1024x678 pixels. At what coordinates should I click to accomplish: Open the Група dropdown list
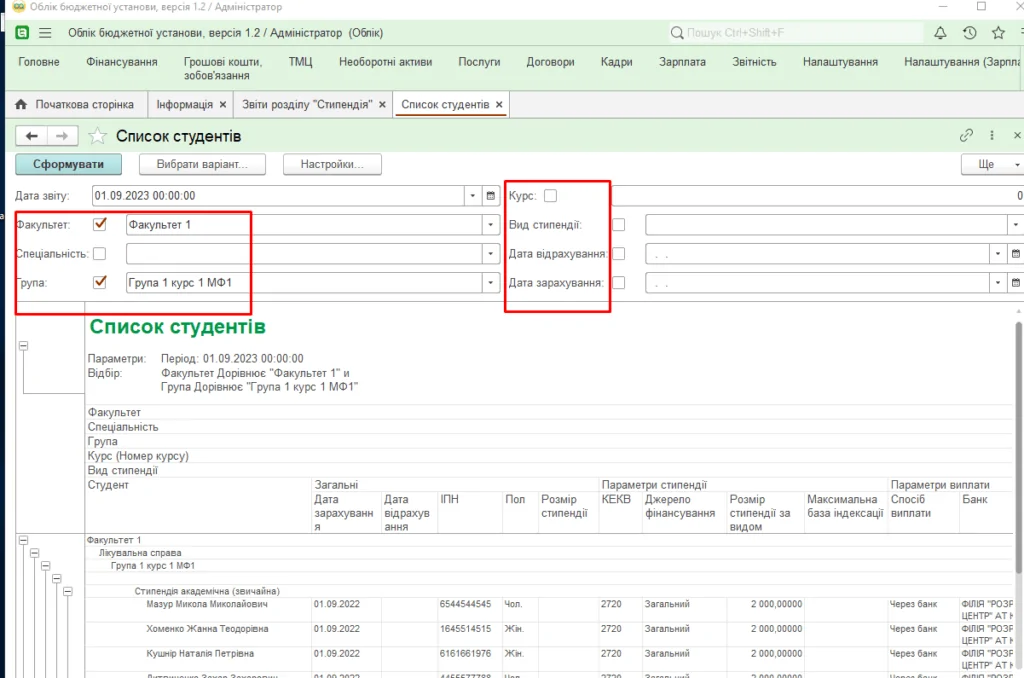(490, 283)
